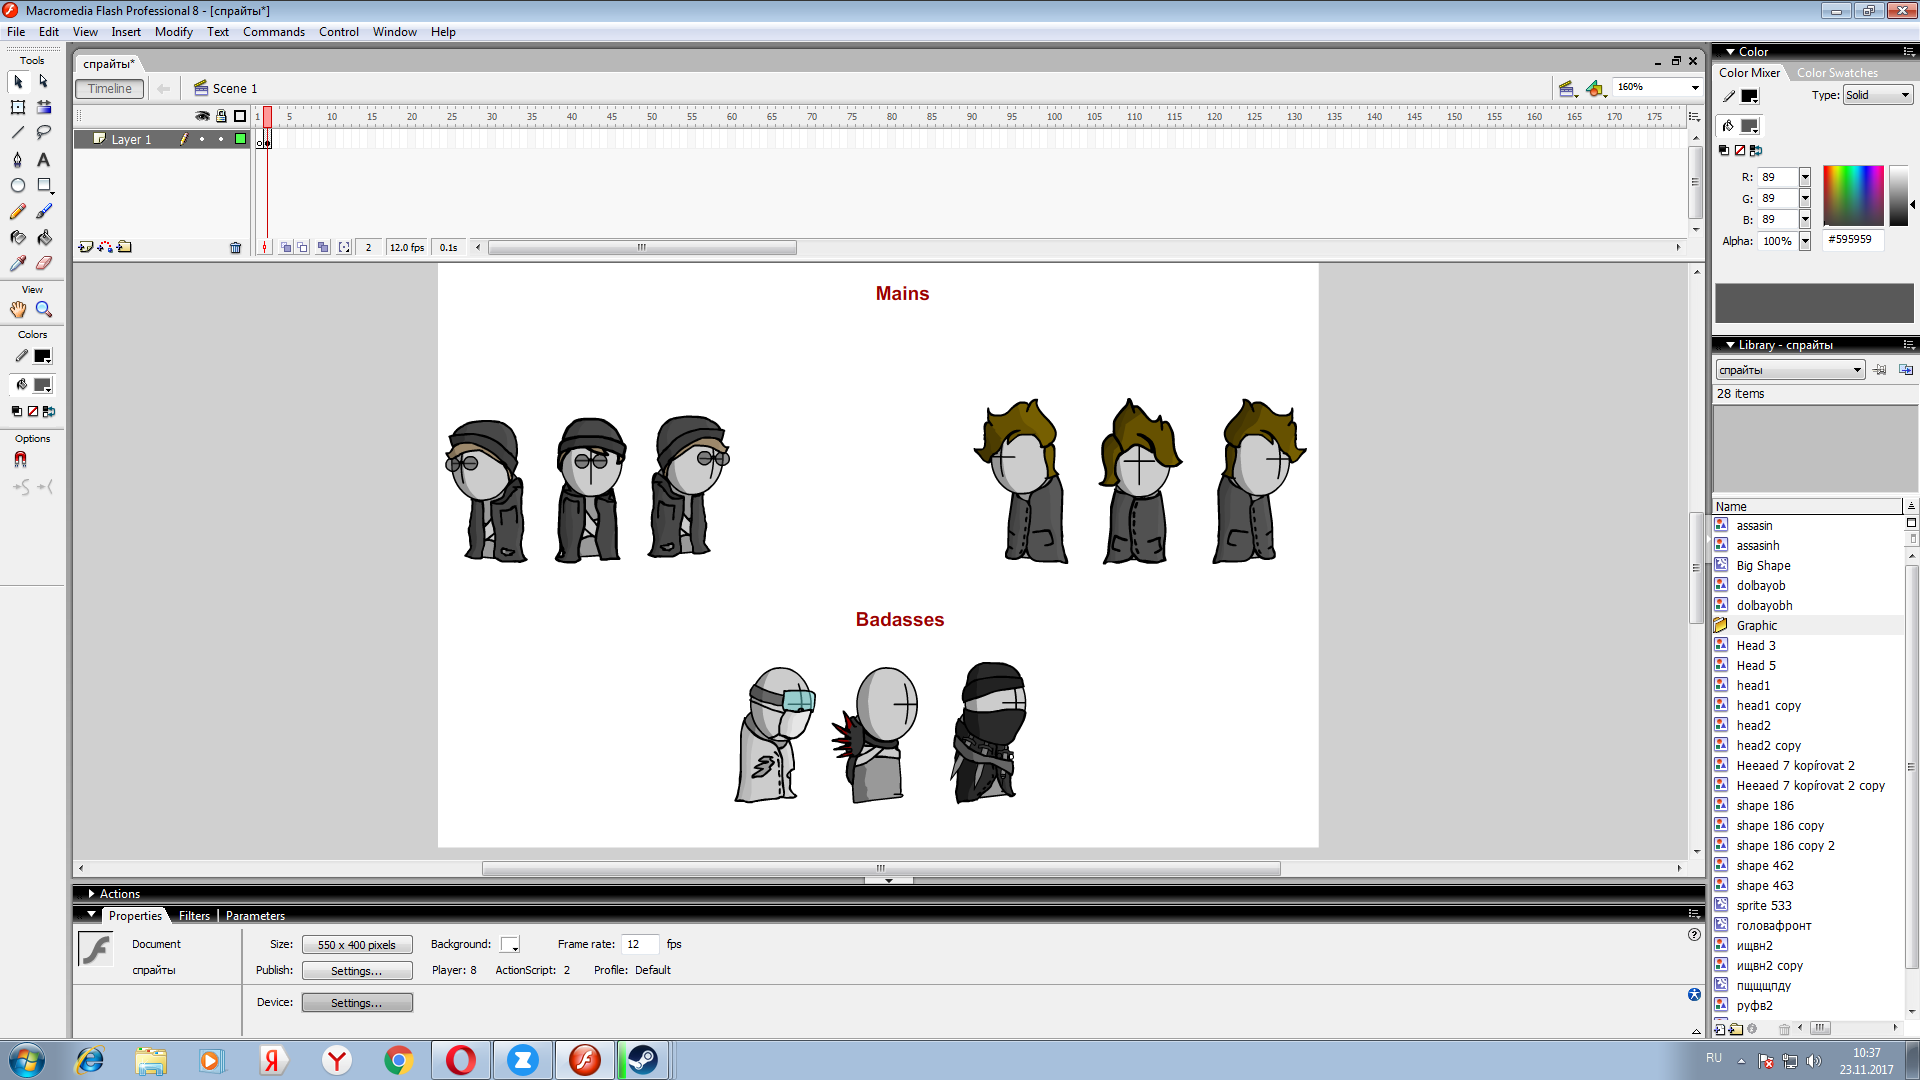
Task: Open the stage zoom 160% dropdown
Action: tap(1695, 88)
